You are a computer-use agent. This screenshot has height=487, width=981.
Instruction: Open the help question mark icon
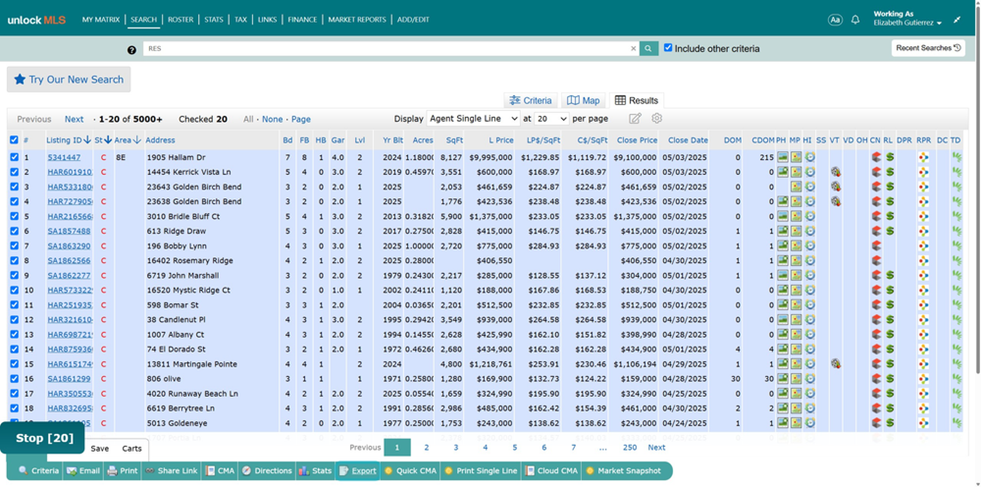(131, 50)
